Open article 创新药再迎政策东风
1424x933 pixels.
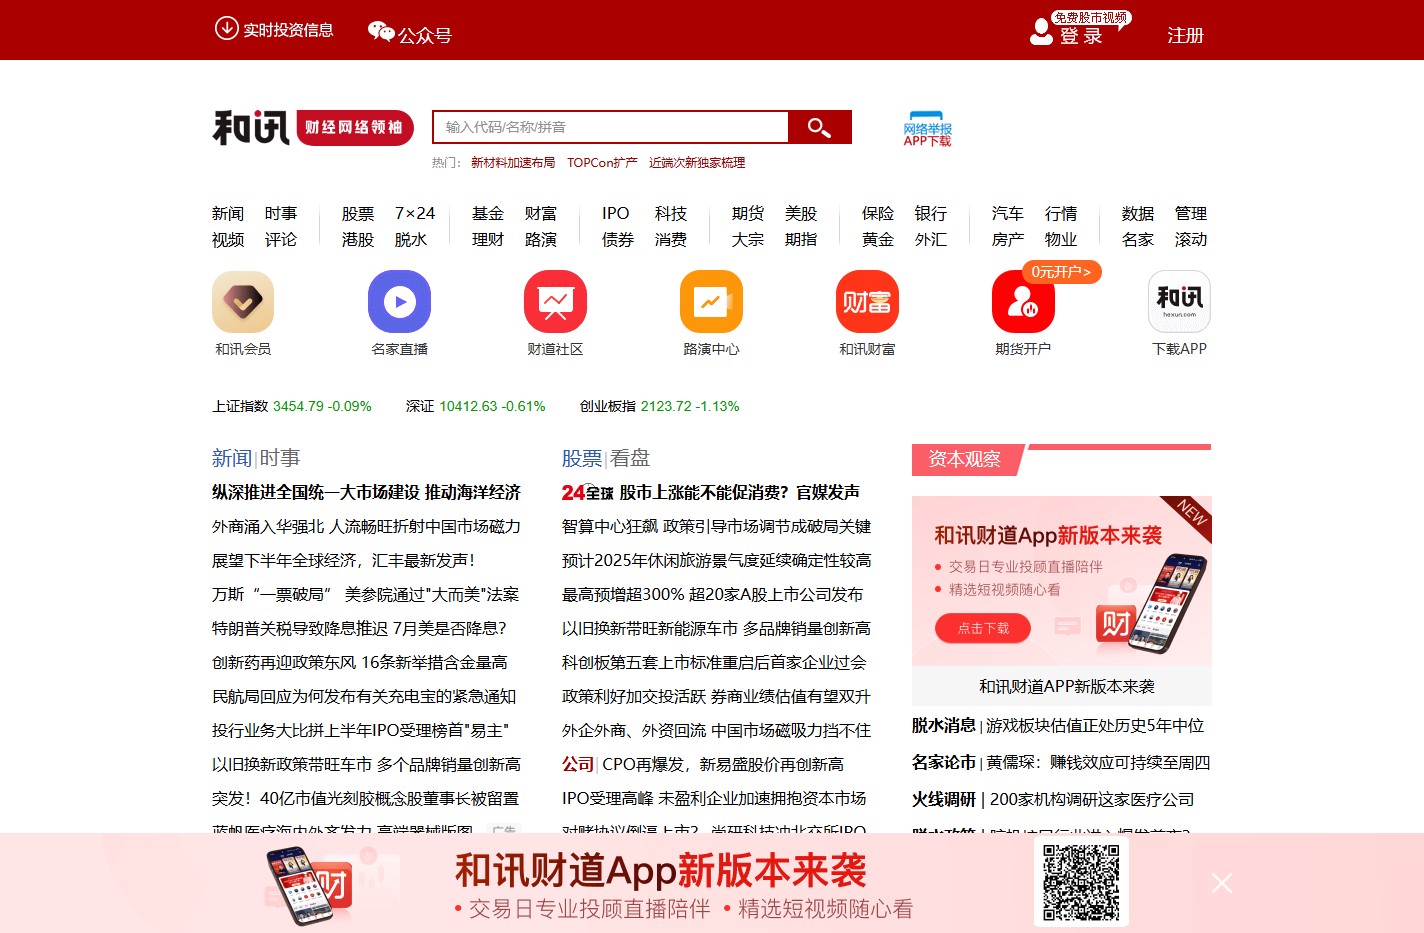point(359,662)
